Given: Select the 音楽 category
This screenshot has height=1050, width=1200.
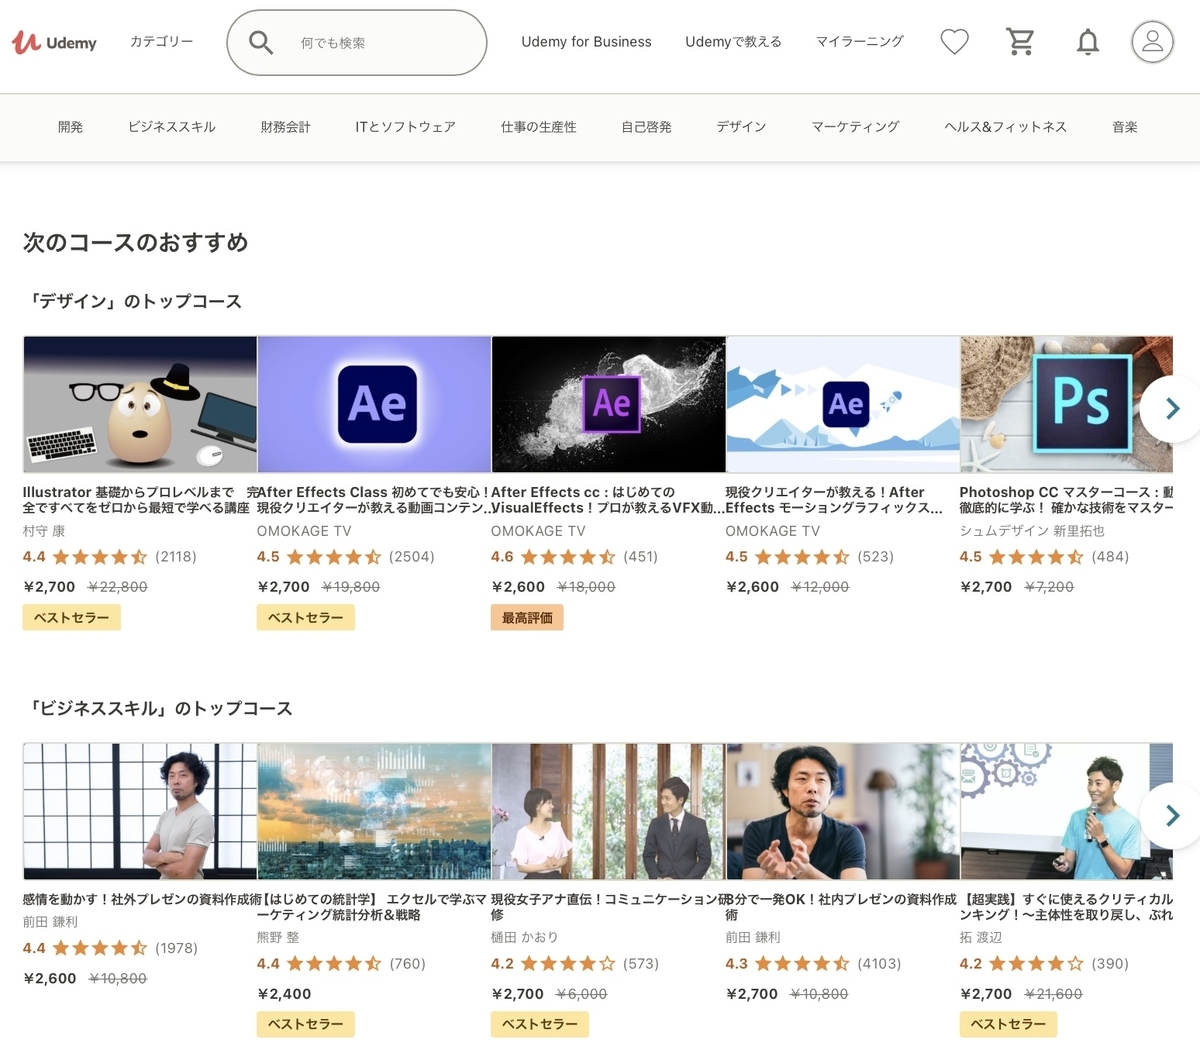Looking at the screenshot, I should pyautogui.click(x=1125, y=127).
